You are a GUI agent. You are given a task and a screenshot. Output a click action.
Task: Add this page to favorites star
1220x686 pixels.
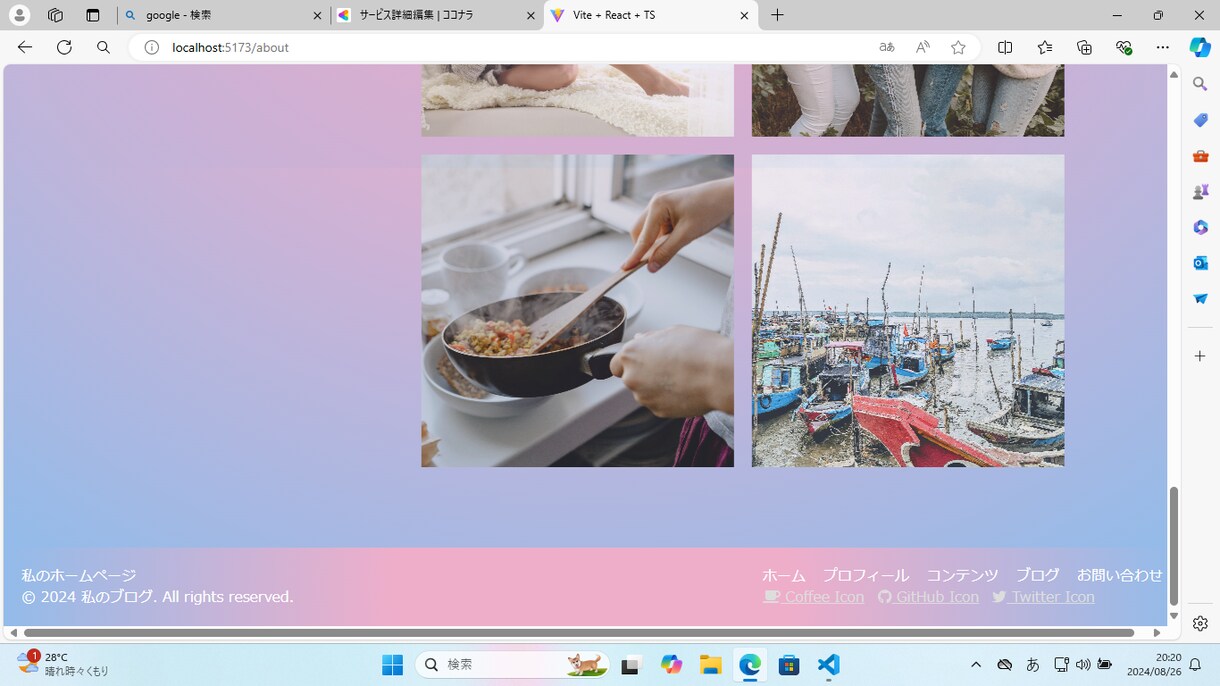tap(958, 47)
